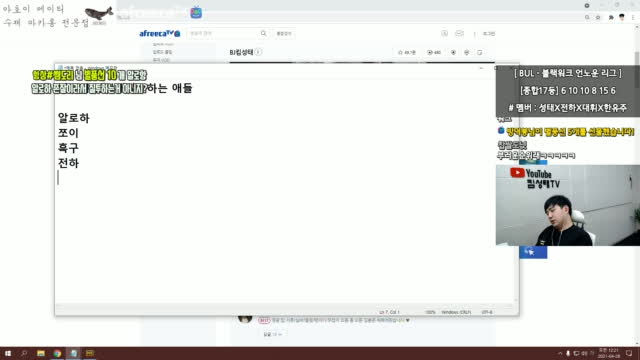Open the info icon beside BJ킴성태
The height and width of the screenshot is (360, 640).
click(258, 52)
